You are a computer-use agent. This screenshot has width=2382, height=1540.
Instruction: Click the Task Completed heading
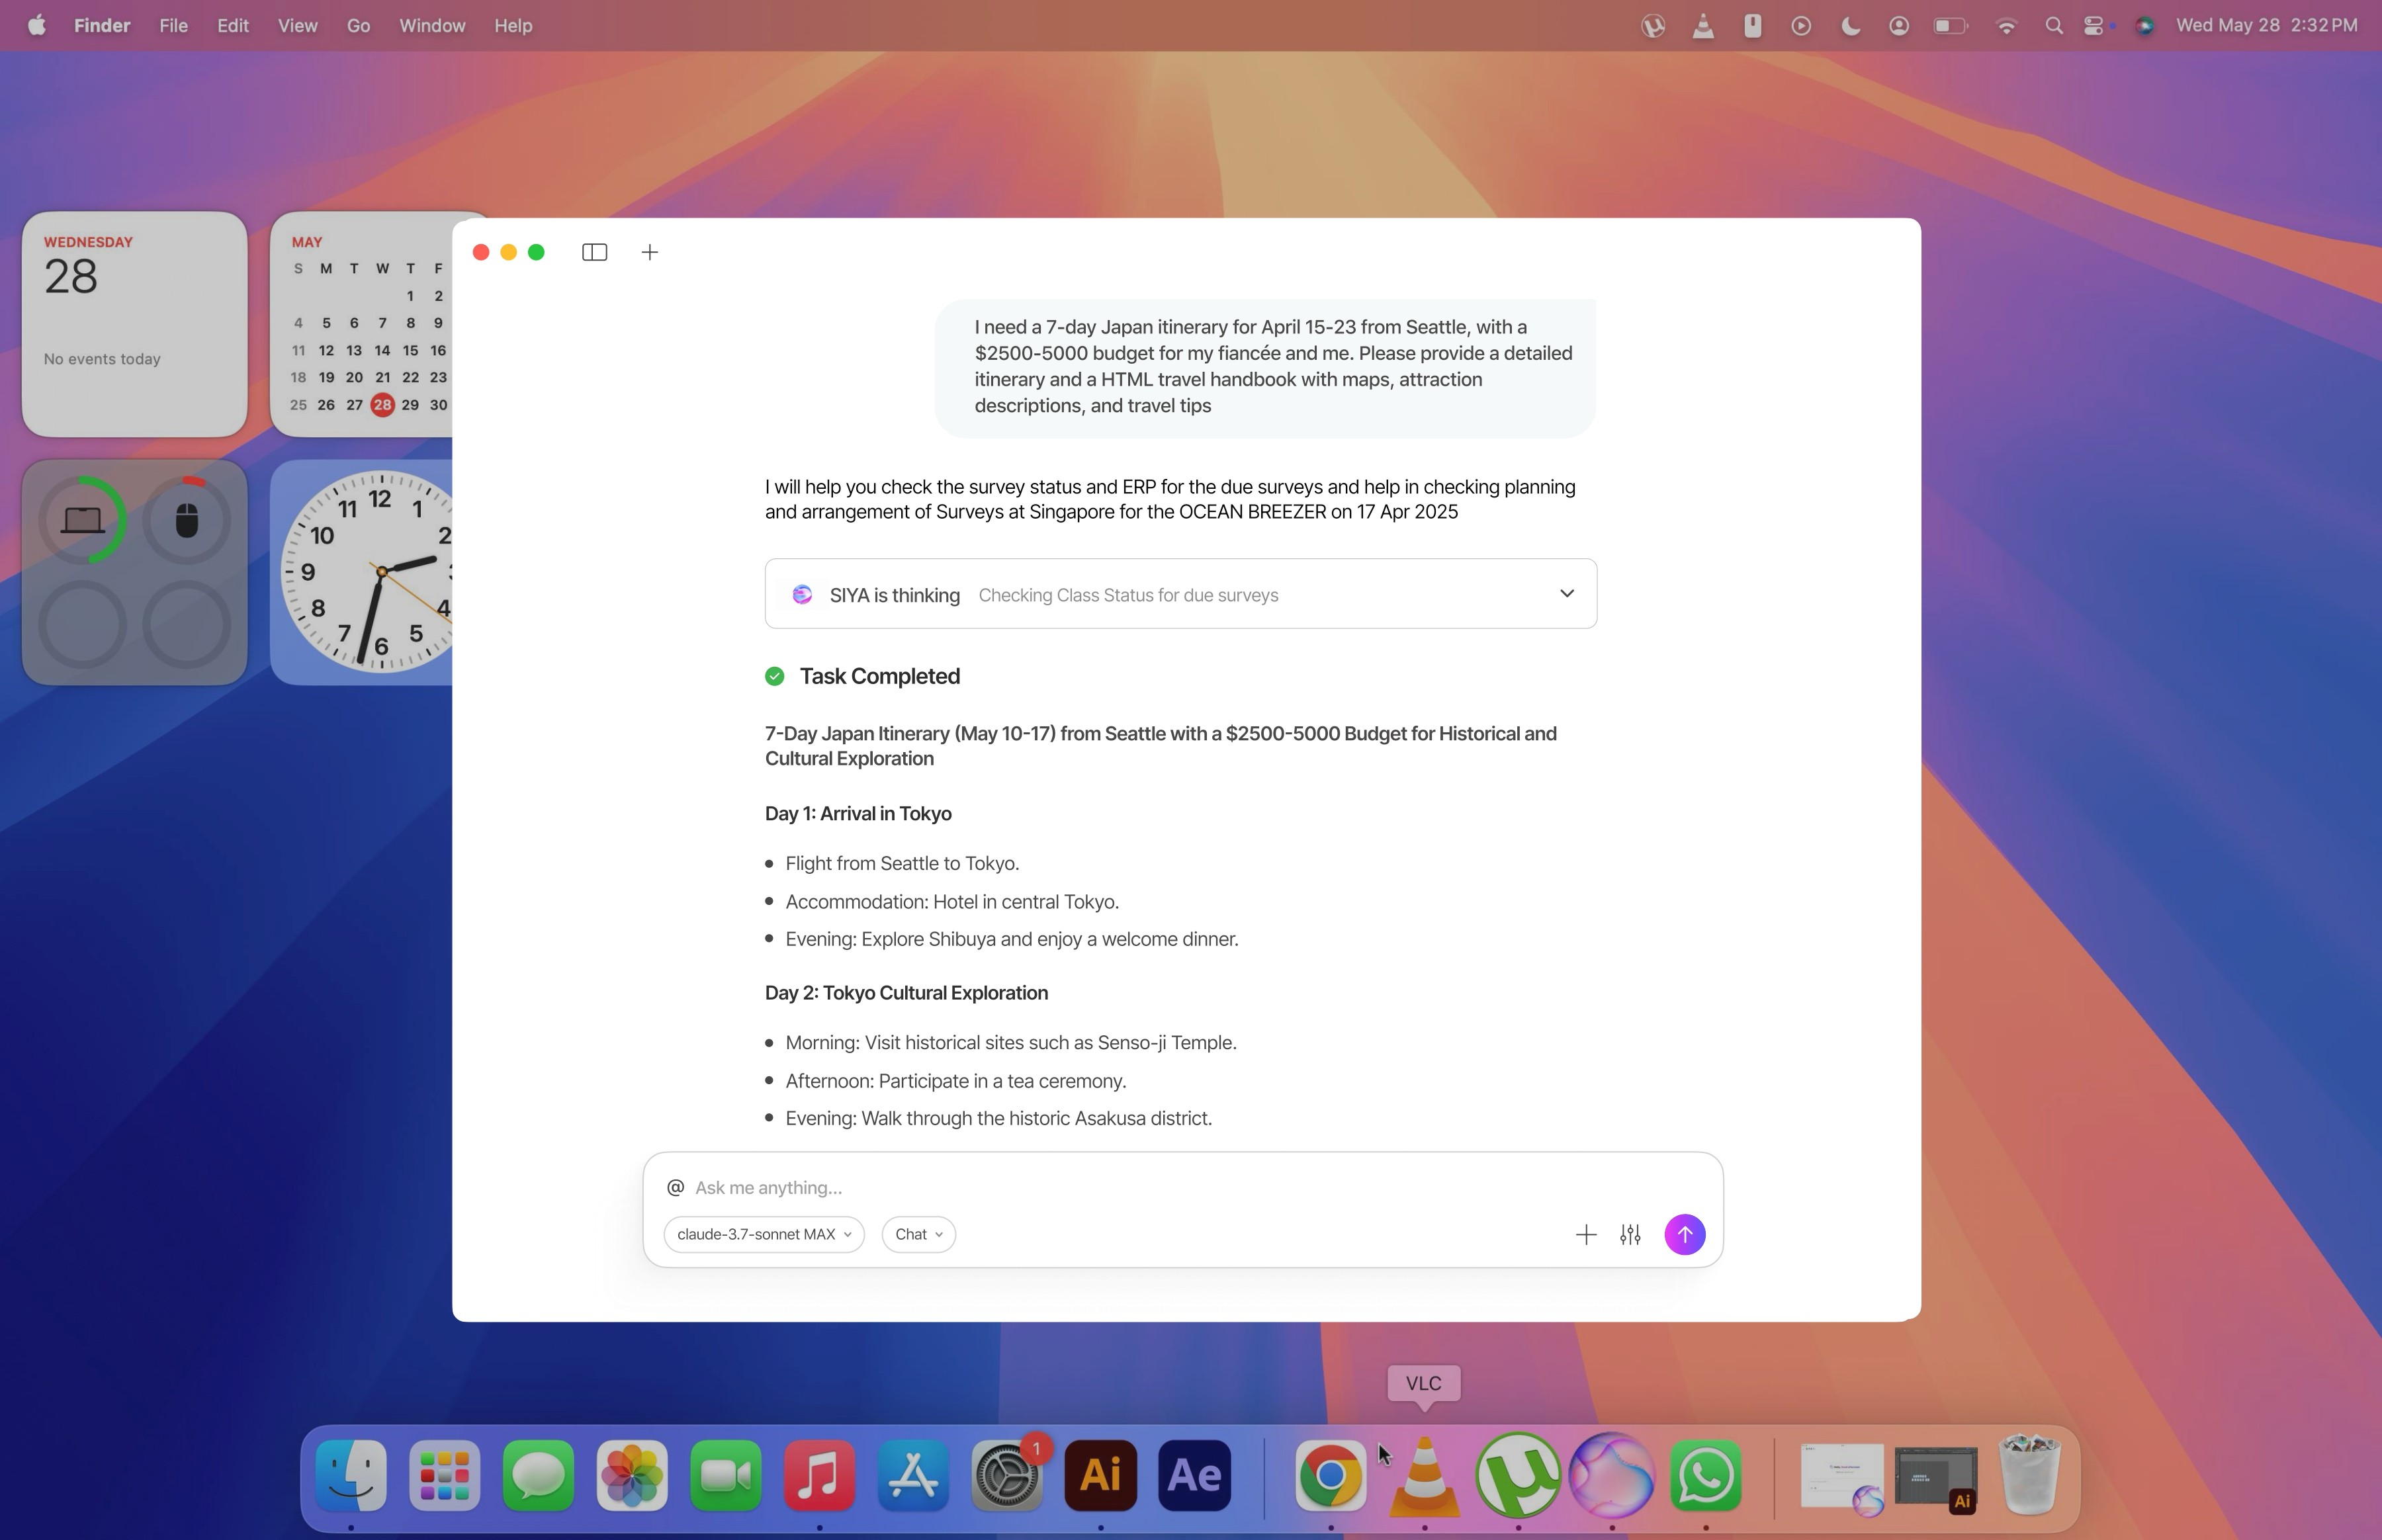(x=880, y=677)
